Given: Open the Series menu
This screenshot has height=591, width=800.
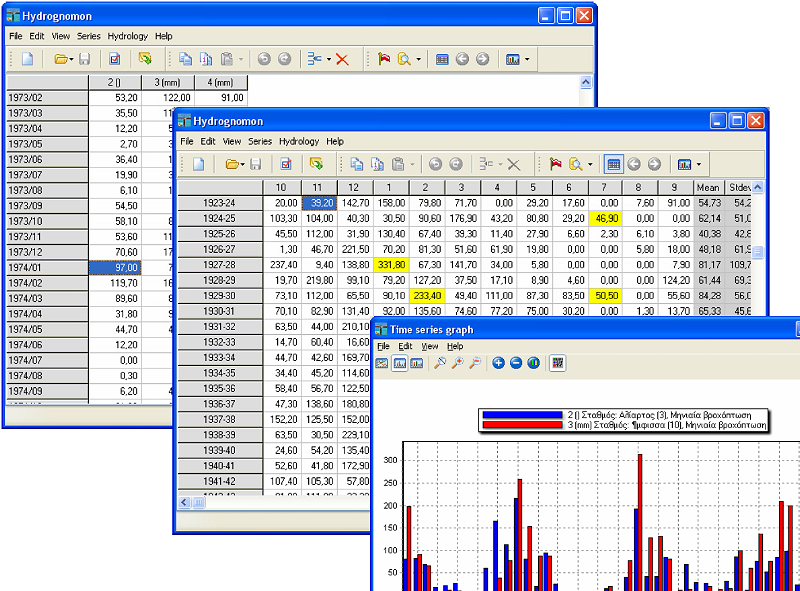Looking at the screenshot, I should tap(260, 142).
